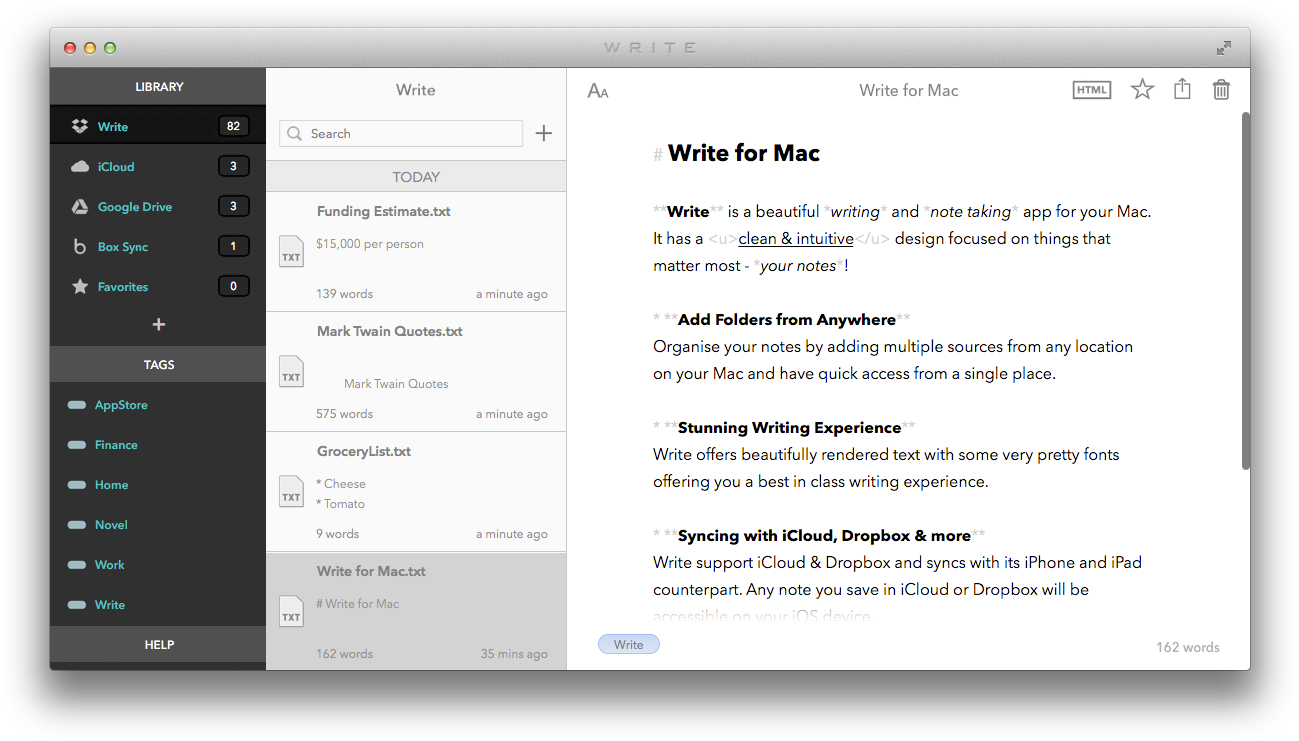Collapse the LIBRARY section header
Screen dimensions: 1299x741
pos(158,87)
